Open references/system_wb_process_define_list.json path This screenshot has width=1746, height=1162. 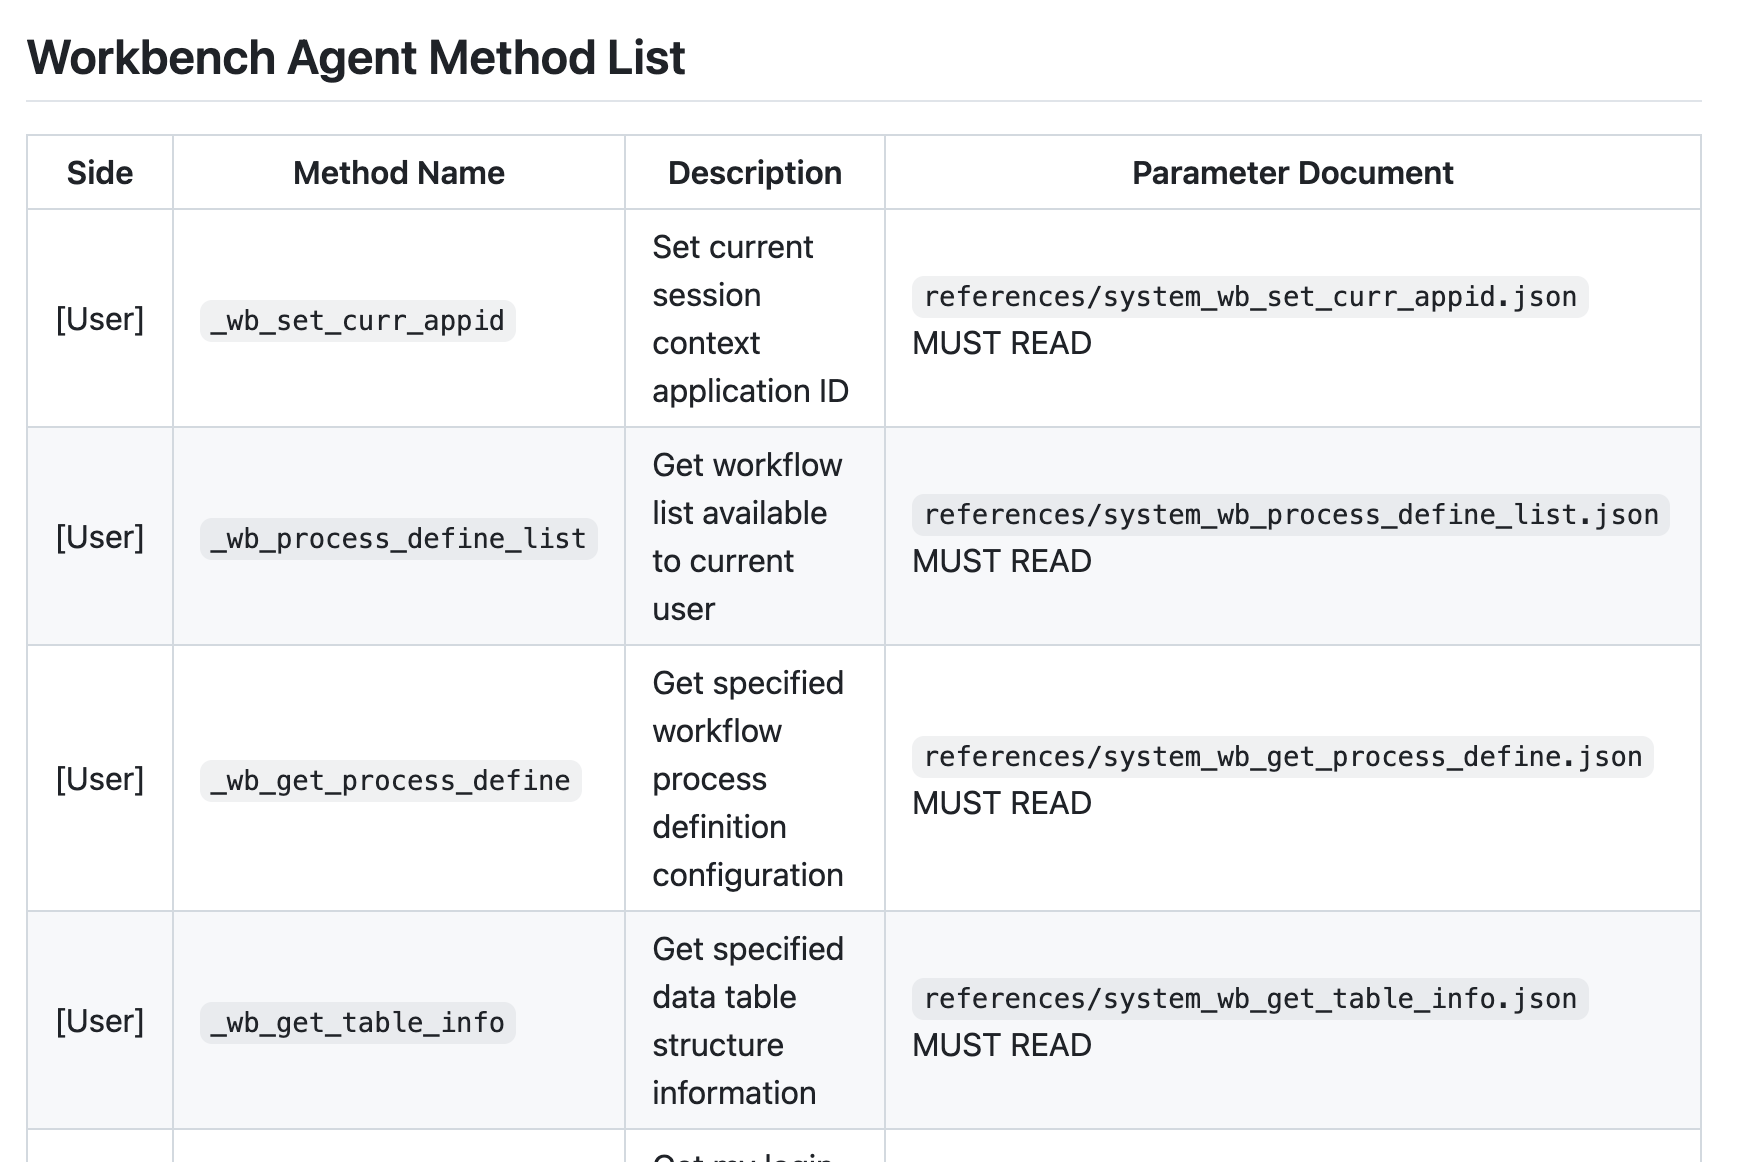point(1291,515)
